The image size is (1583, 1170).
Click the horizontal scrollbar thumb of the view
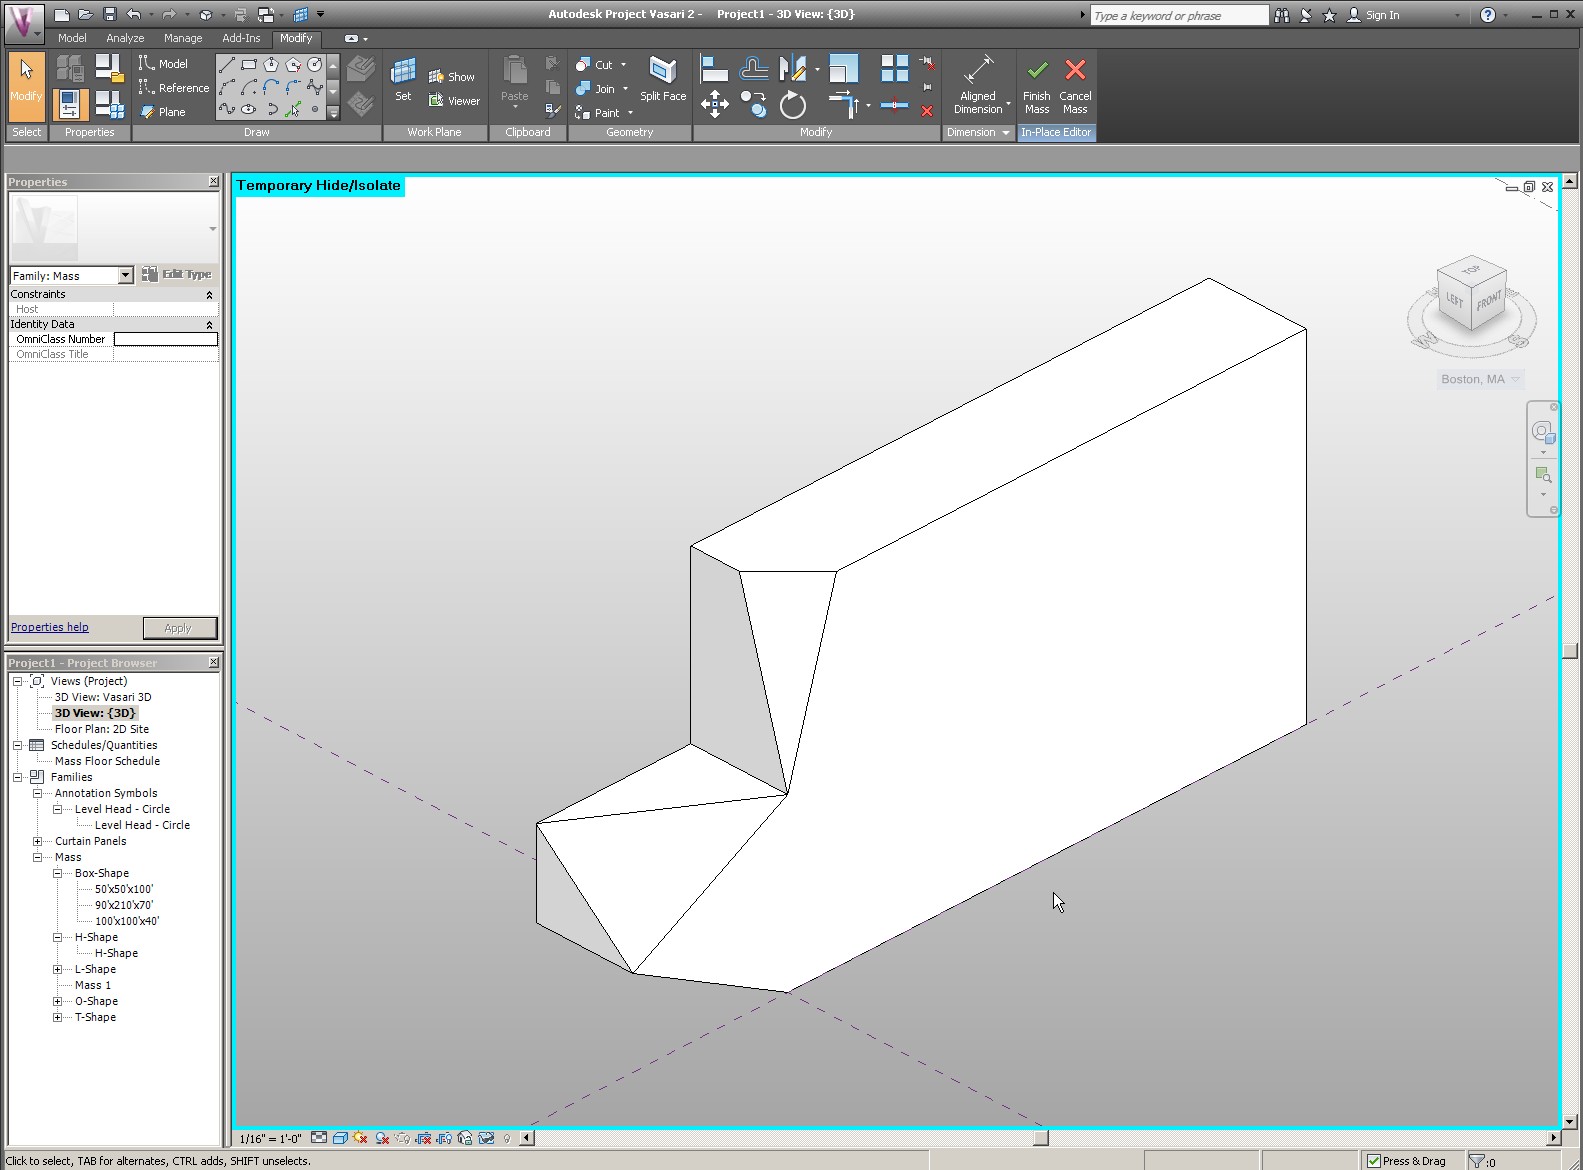1040,1138
